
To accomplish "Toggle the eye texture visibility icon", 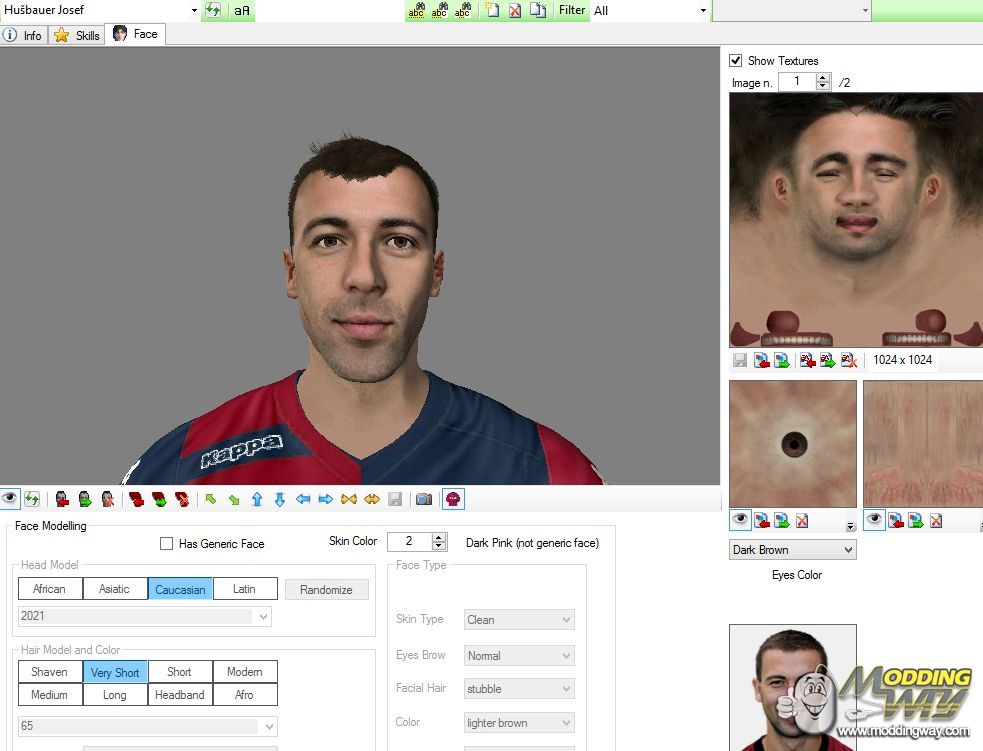I will [740, 520].
